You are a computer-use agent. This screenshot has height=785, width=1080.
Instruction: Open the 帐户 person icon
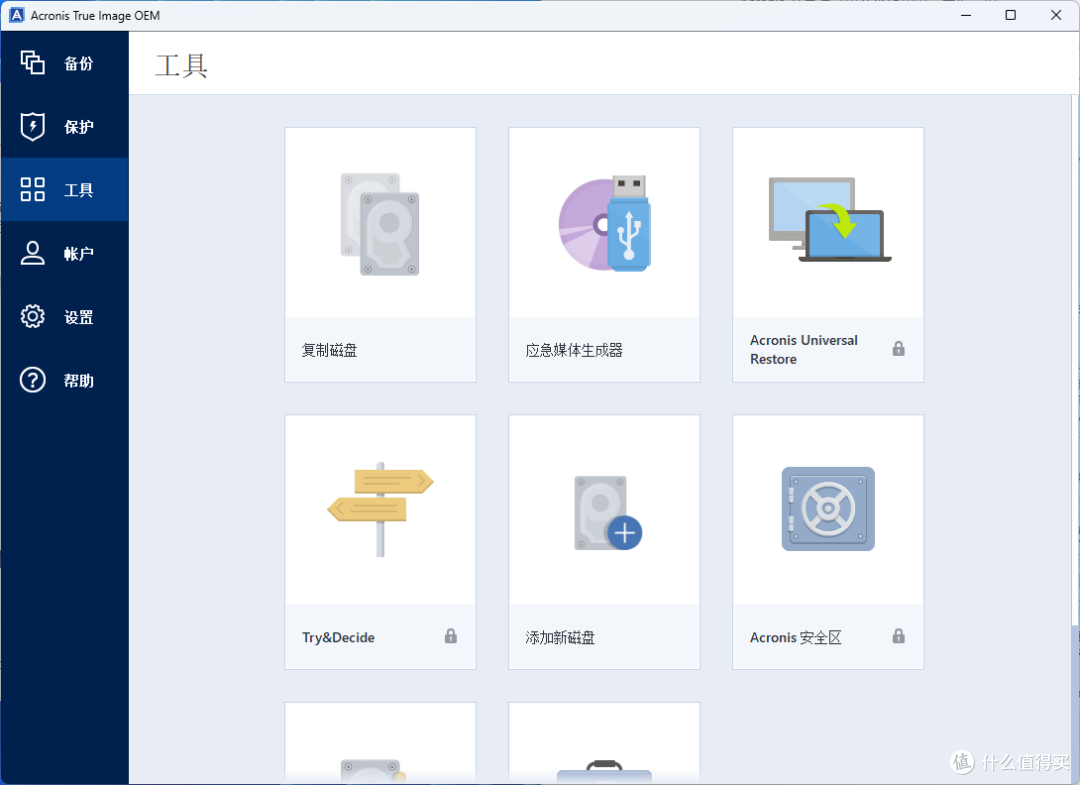click(32, 253)
